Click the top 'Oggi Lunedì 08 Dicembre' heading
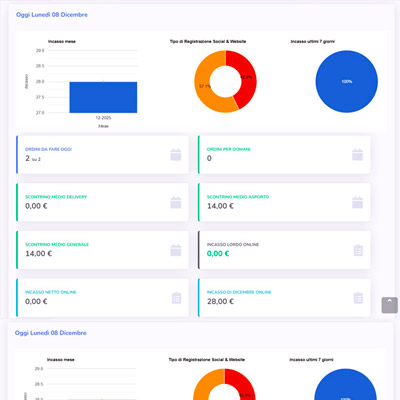The width and height of the screenshot is (400, 400). [52, 15]
